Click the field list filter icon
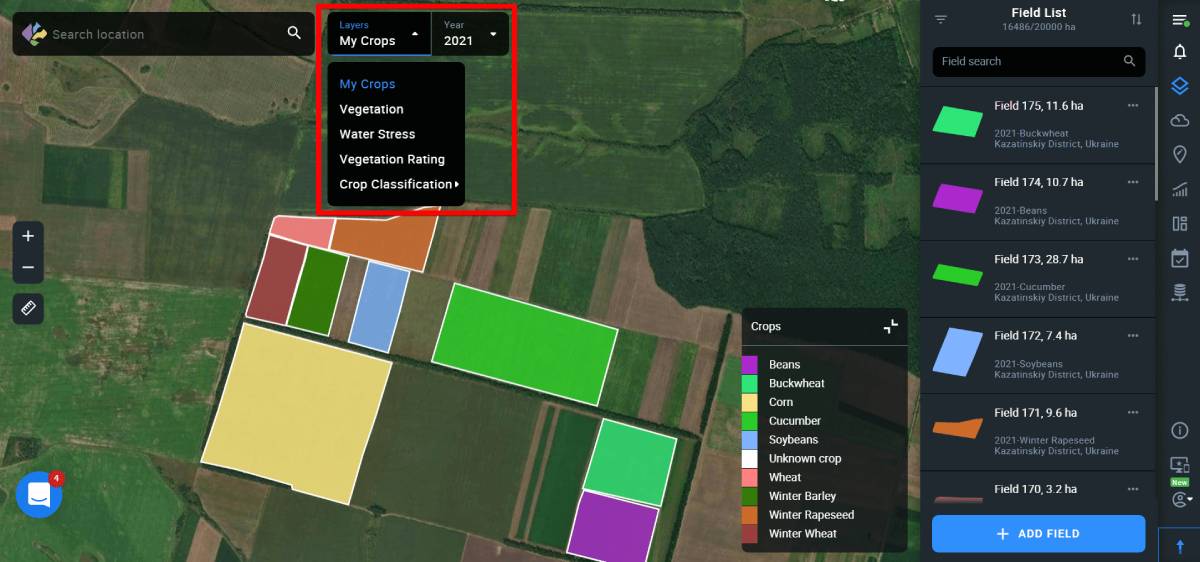The width and height of the screenshot is (1200, 562). point(940,20)
